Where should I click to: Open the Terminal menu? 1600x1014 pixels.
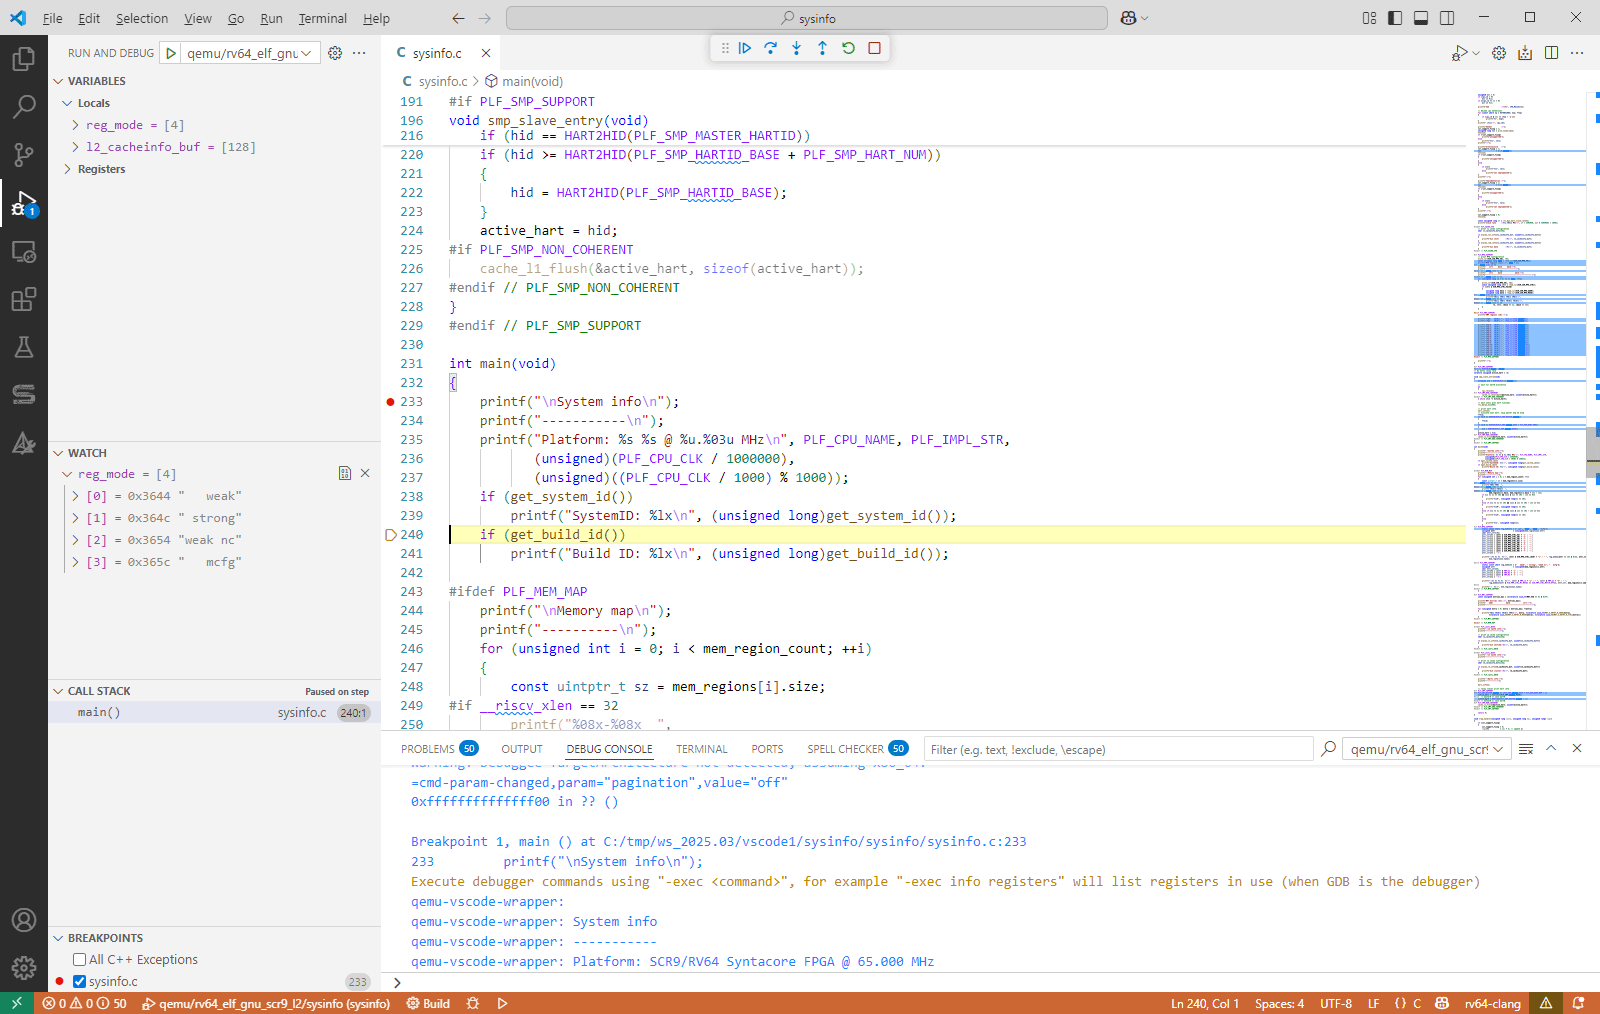(322, 18)
